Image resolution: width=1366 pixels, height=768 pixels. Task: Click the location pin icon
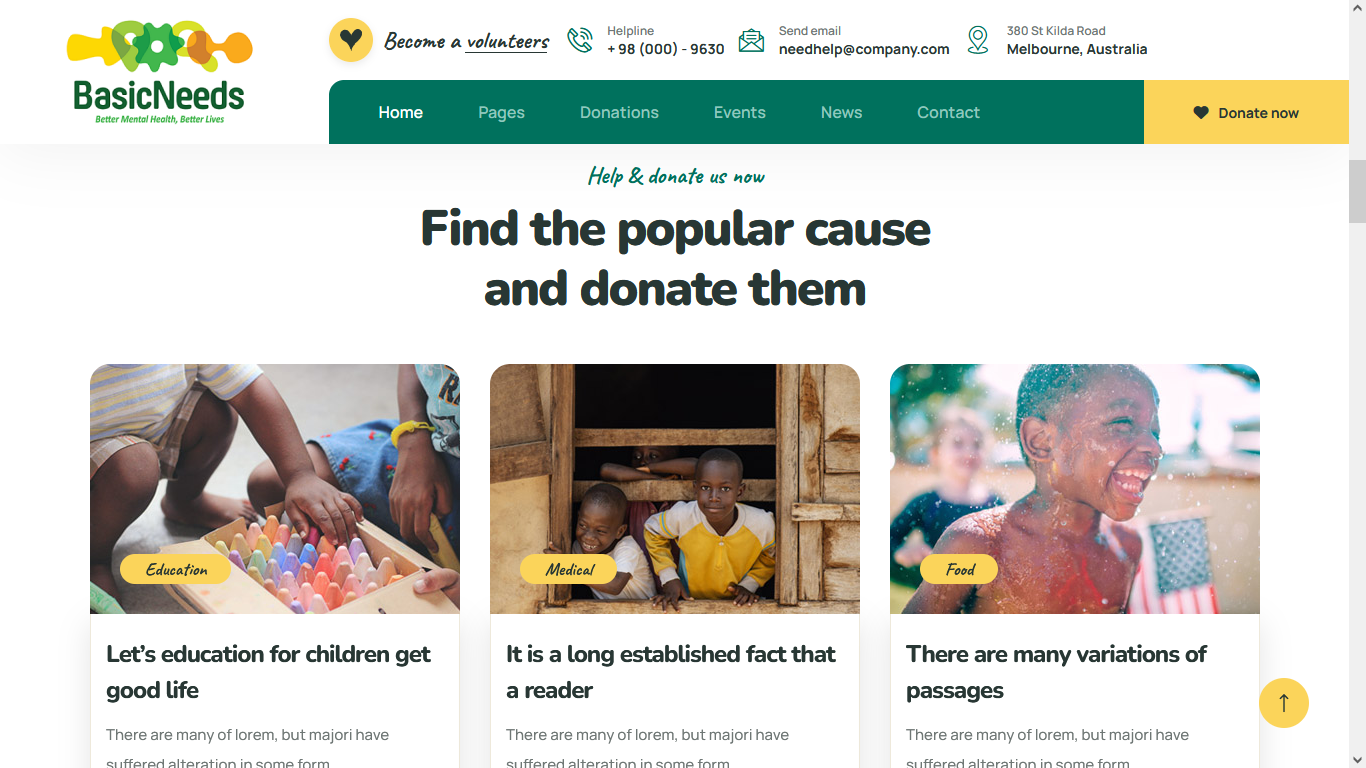978,40
